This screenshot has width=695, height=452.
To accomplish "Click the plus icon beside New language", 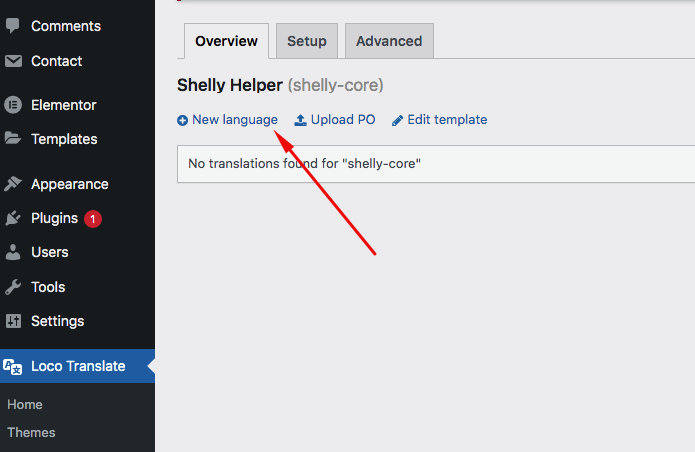I will pos(182,120).
